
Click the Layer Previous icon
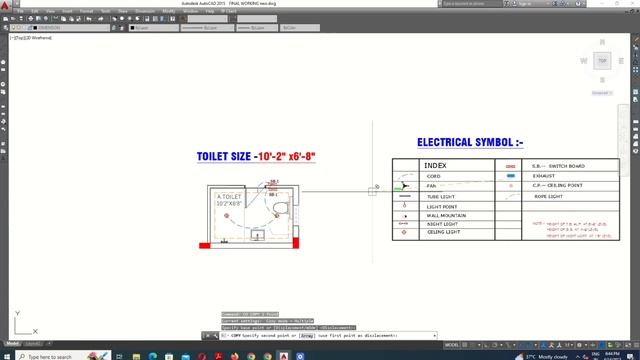(x=122, y=28)
